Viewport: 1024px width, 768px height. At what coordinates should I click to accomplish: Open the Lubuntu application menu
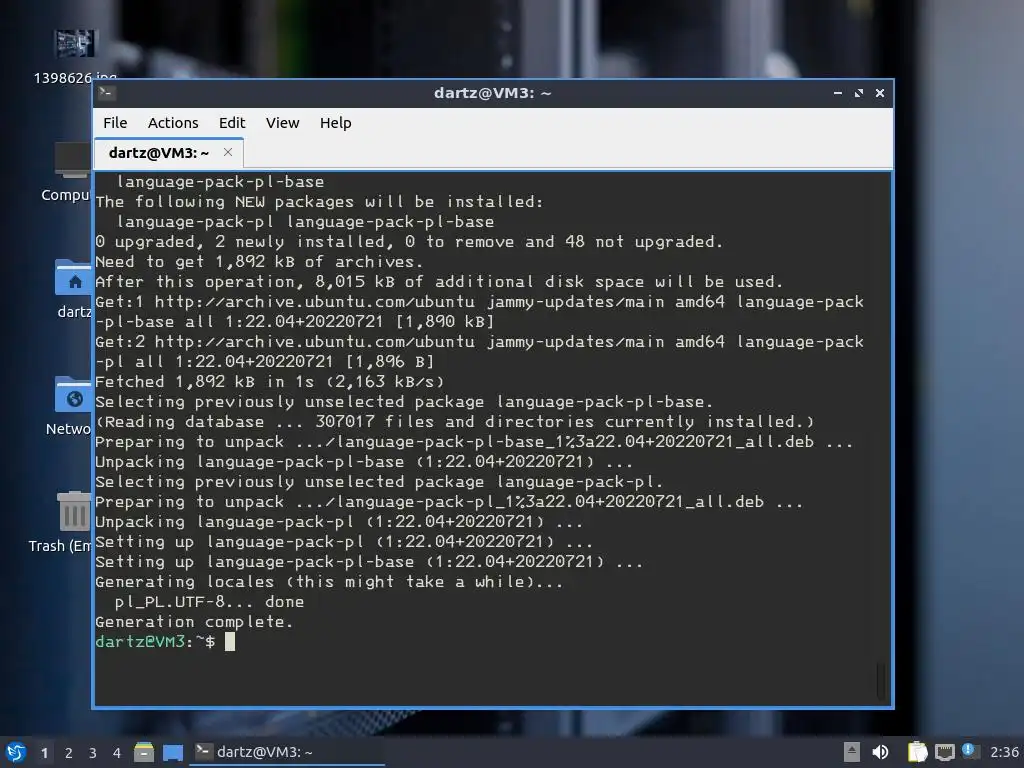click(15, 752)
